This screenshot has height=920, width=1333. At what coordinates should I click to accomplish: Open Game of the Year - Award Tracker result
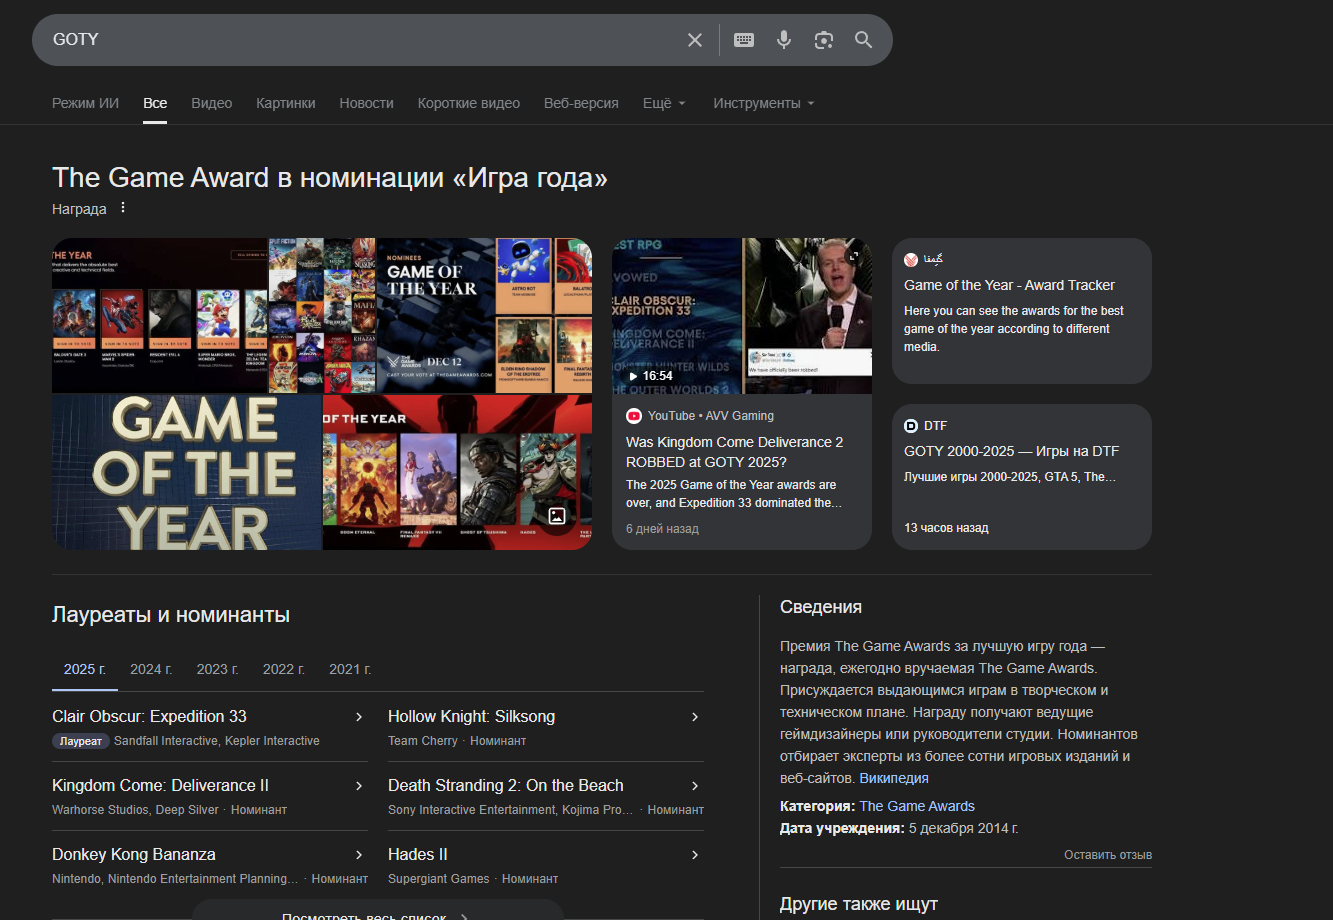[1009, 285]
